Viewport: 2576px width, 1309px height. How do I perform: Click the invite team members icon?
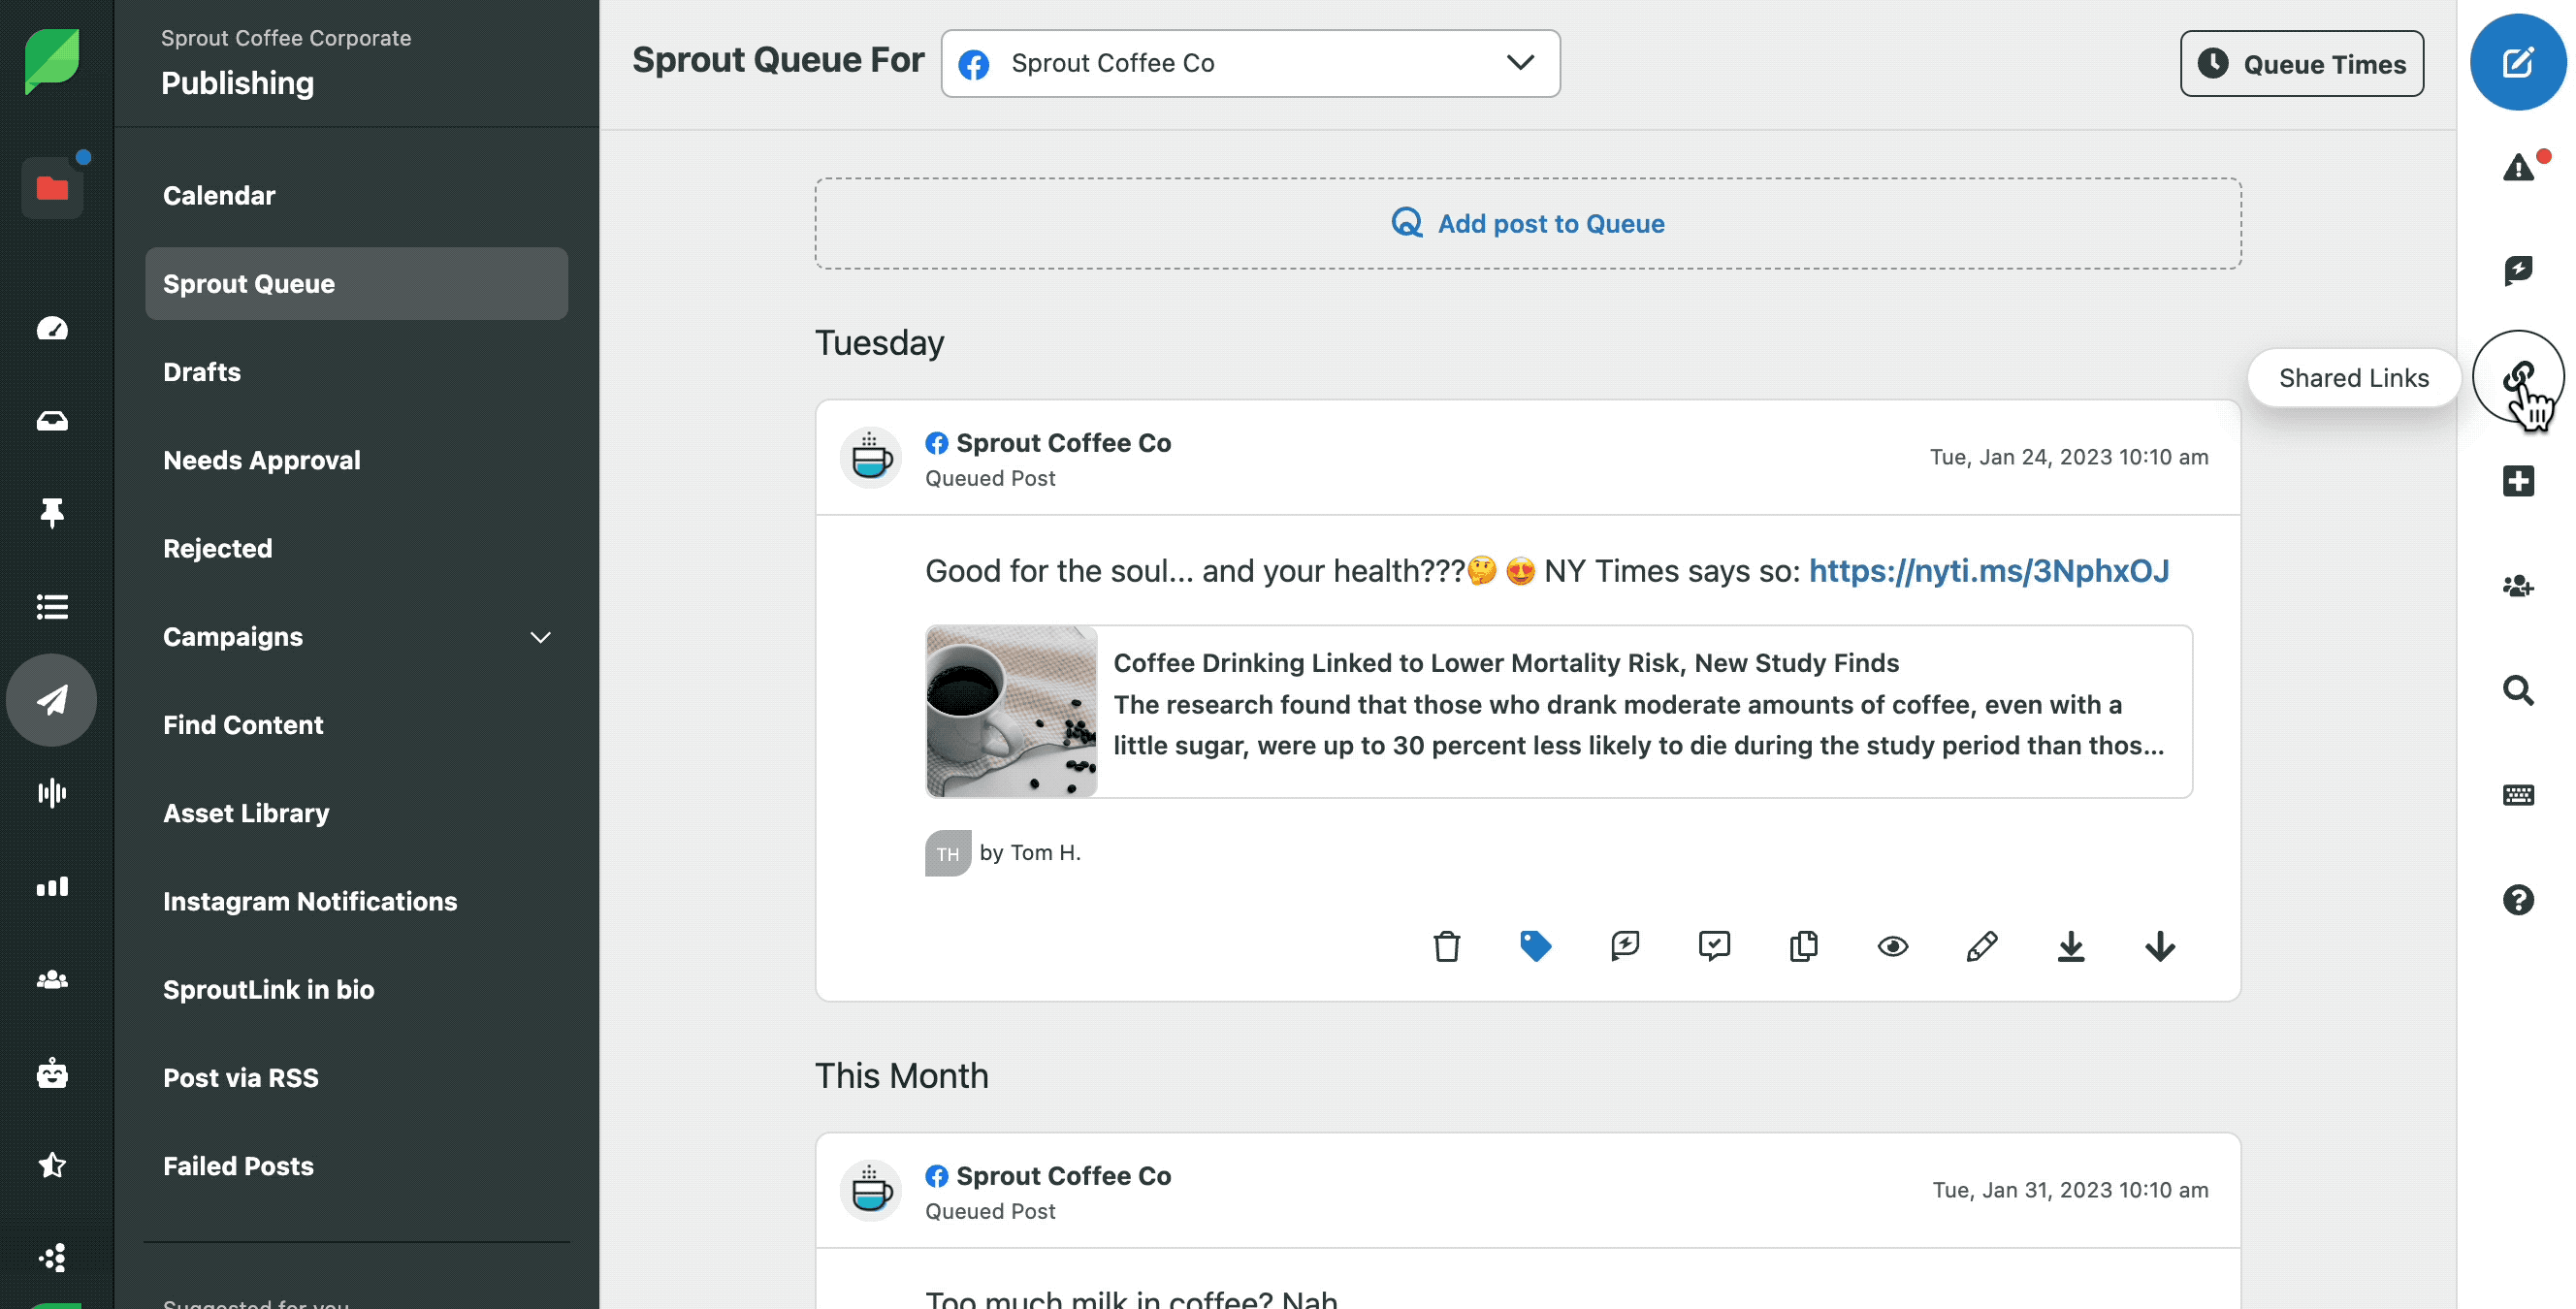coord(2518,586)
